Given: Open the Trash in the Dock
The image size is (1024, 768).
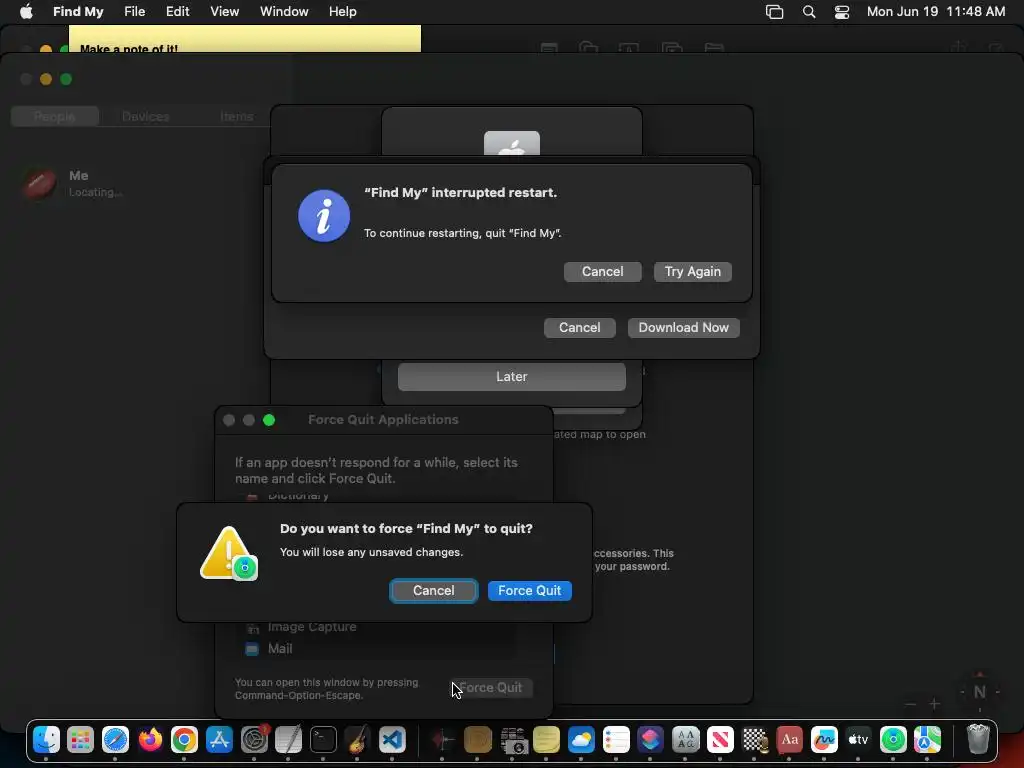Looking at the screenshot, I should (x=978, y=740).
